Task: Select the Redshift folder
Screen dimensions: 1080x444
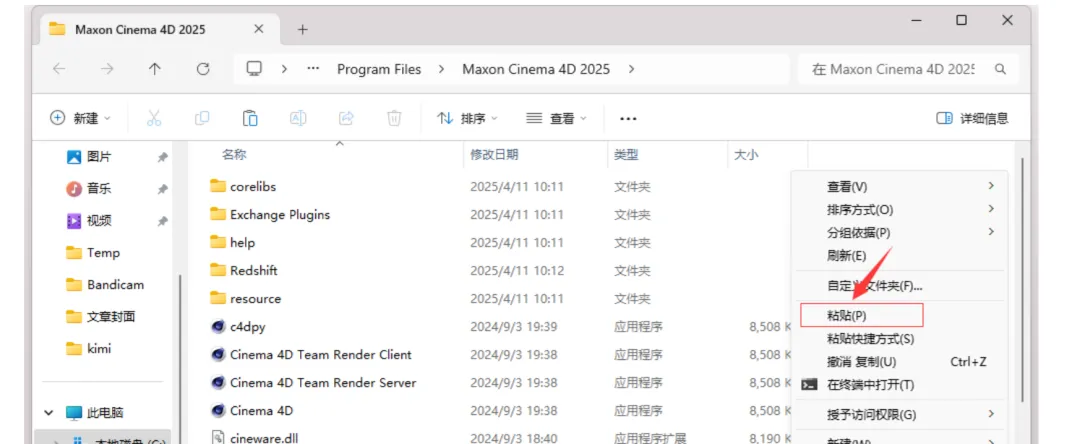Action: 245,271
